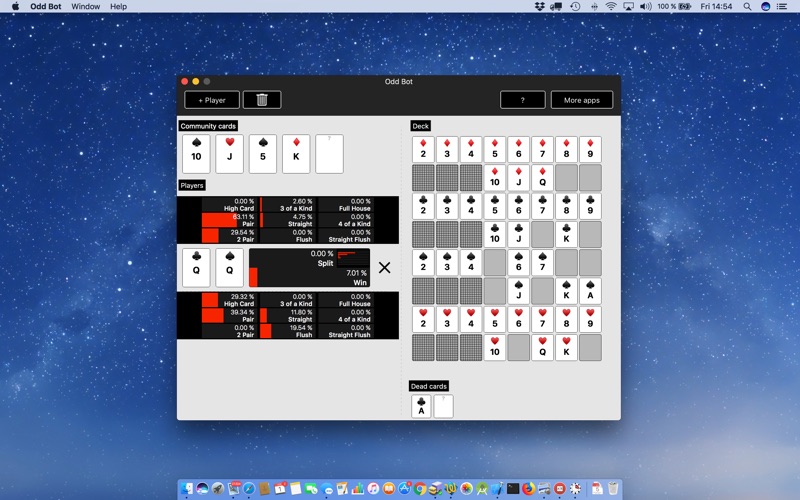This screenshot has width=800, height=500.
Task: Click the 0.00 % Split text
Action: (322, 258)
